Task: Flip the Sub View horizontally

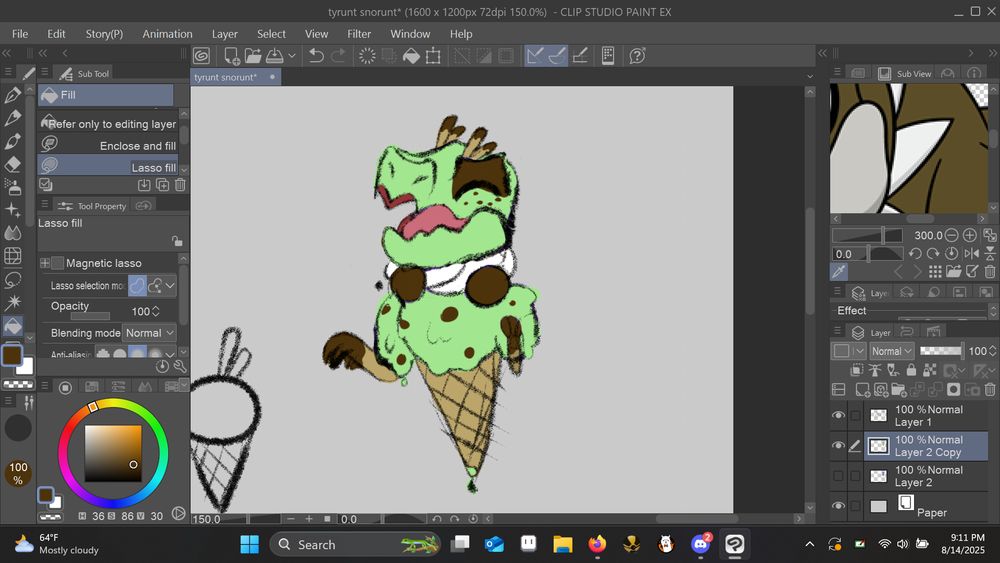Action: (x=971, y=254)
